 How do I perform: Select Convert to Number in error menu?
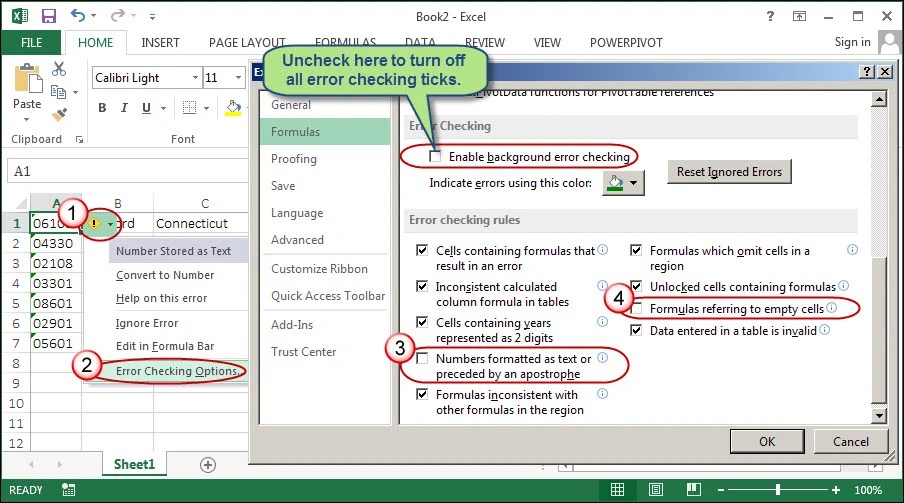pyautogui.click(x=165, y=275)
